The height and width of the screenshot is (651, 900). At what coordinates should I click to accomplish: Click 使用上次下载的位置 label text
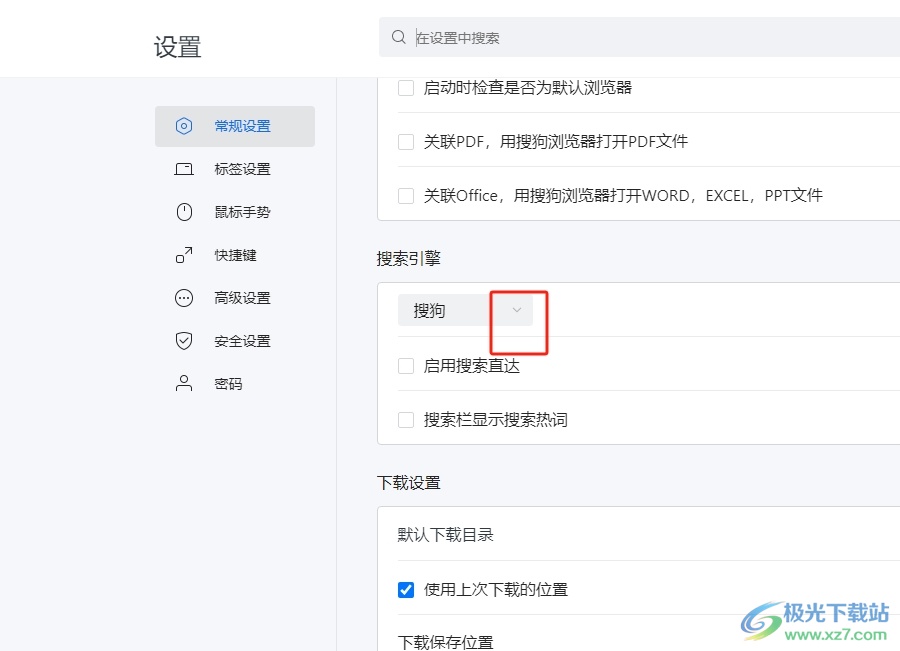[496, 590]
